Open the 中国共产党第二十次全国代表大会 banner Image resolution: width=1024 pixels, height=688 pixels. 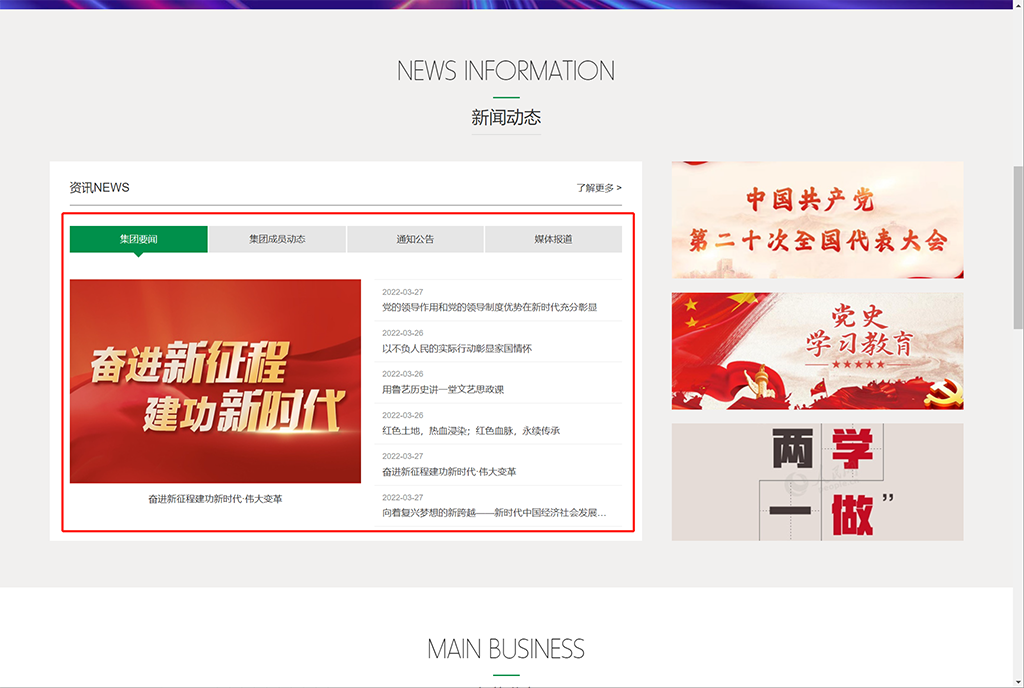[817, 220]
